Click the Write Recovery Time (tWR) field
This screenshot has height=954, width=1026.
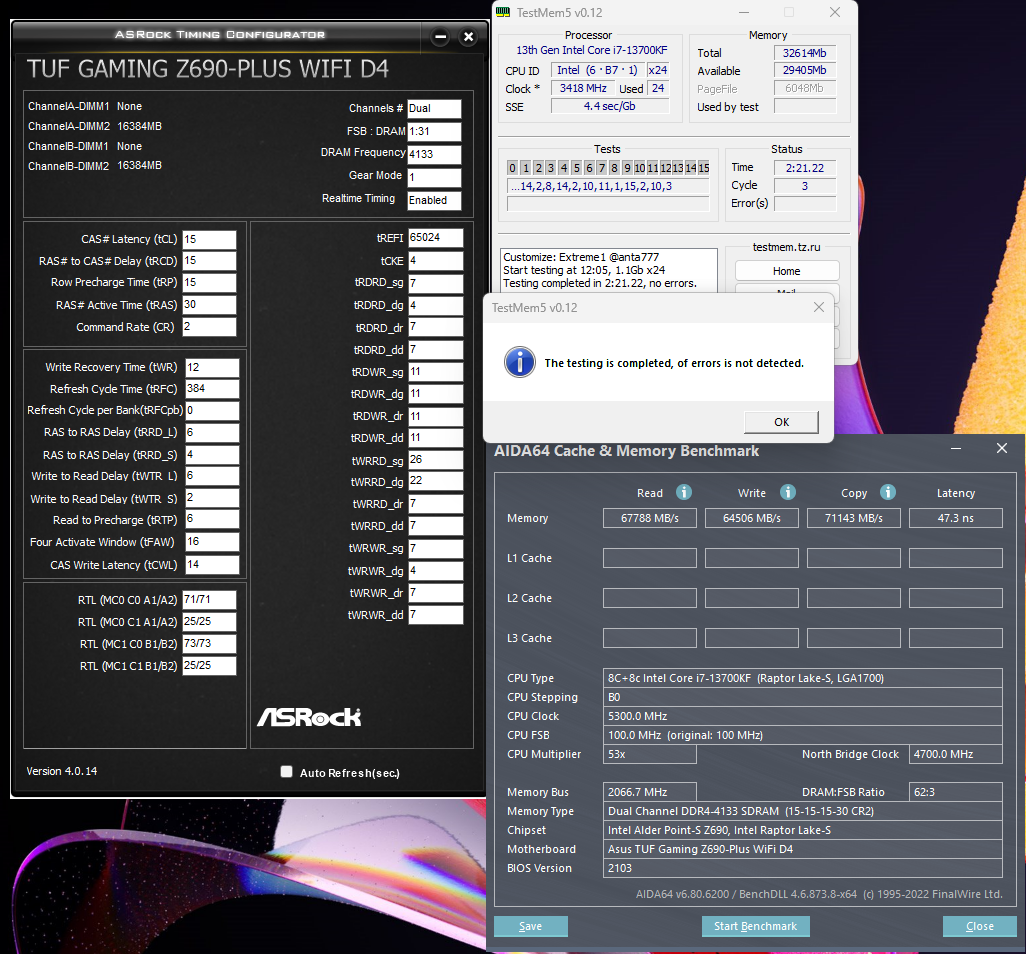212,368
